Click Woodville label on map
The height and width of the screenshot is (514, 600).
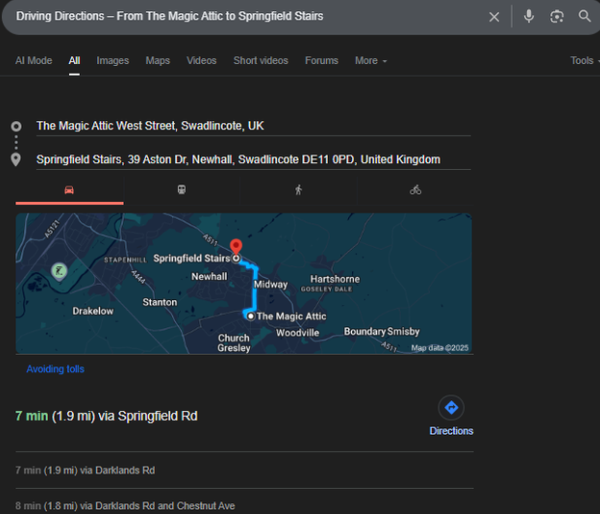tap(297, 333)
